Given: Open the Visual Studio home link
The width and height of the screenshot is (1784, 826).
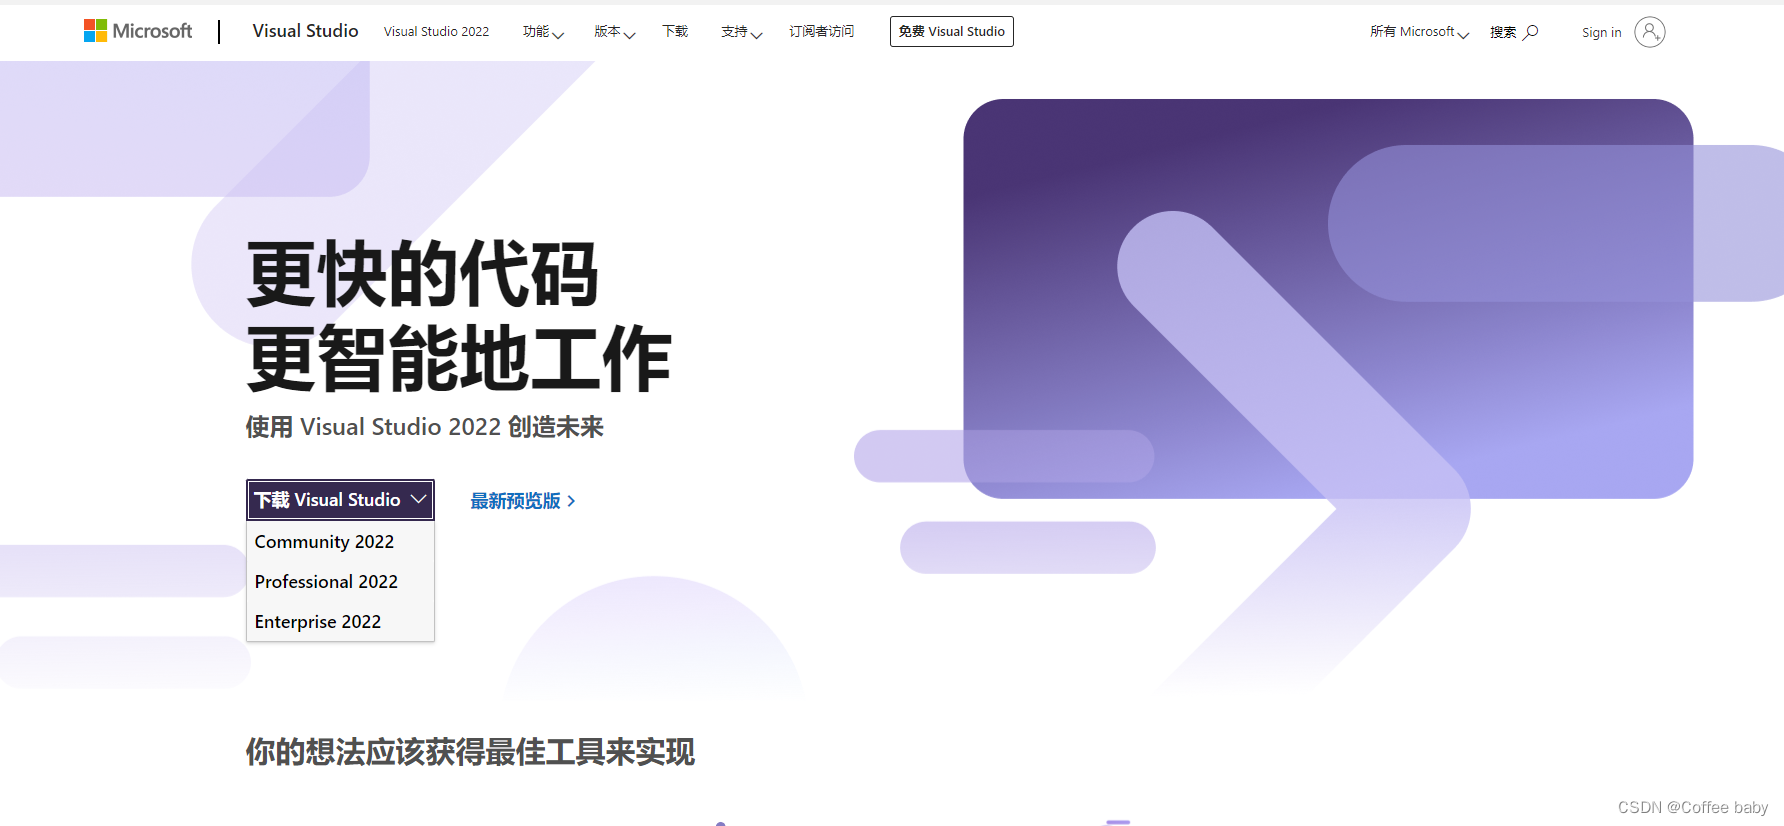Looking at the screenshot, I should pos(305,31).
